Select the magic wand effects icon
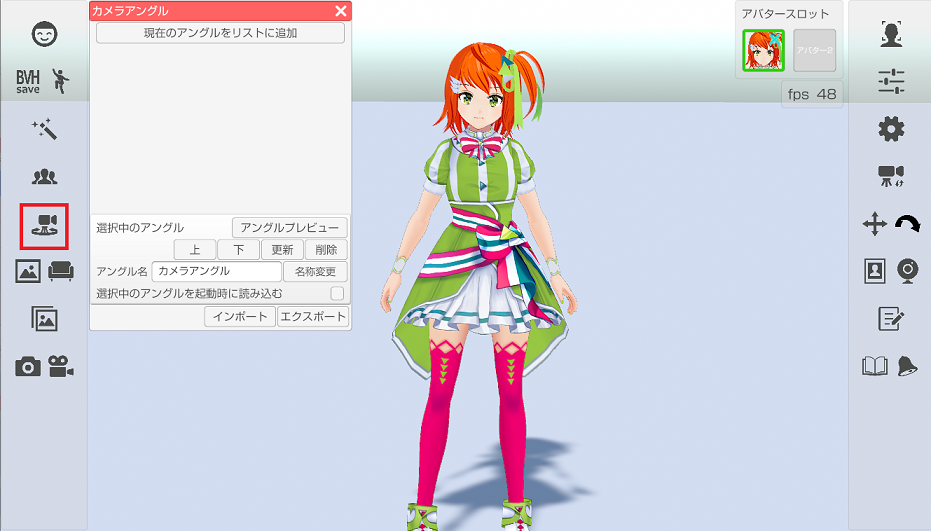 click(45, 129)
